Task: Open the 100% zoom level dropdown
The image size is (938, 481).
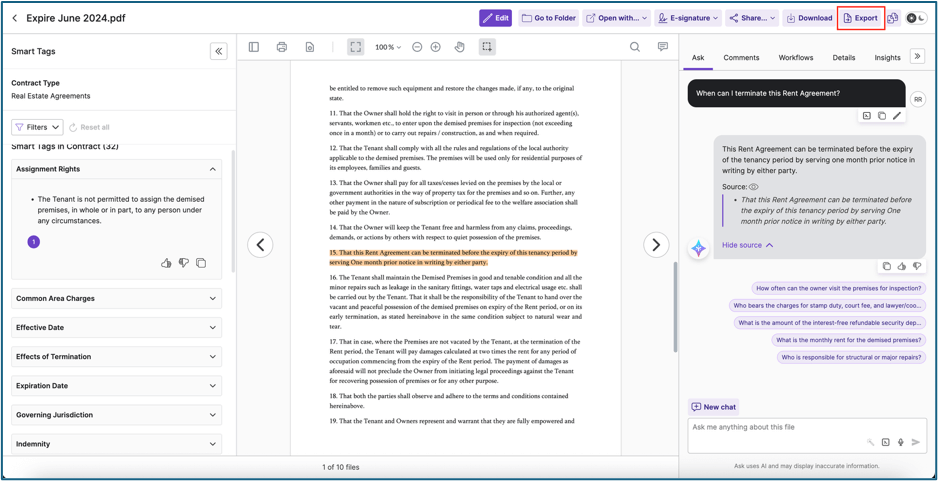Action: 388,47
